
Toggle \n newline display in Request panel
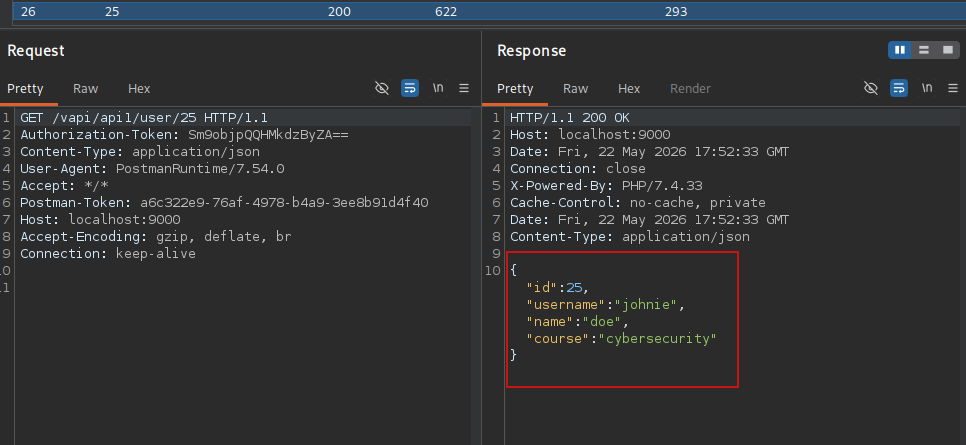click(x=438, y=88)
